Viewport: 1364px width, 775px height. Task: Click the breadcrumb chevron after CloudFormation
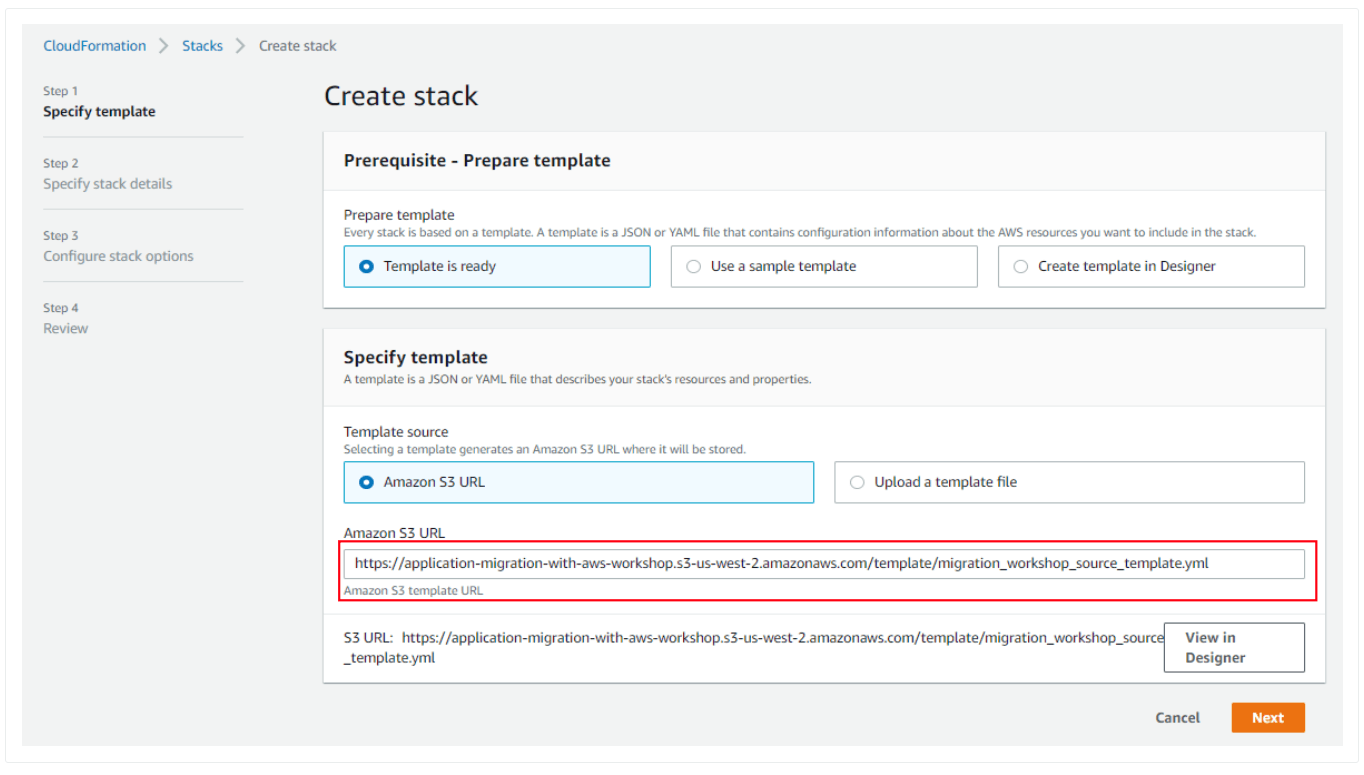[164, 46]
